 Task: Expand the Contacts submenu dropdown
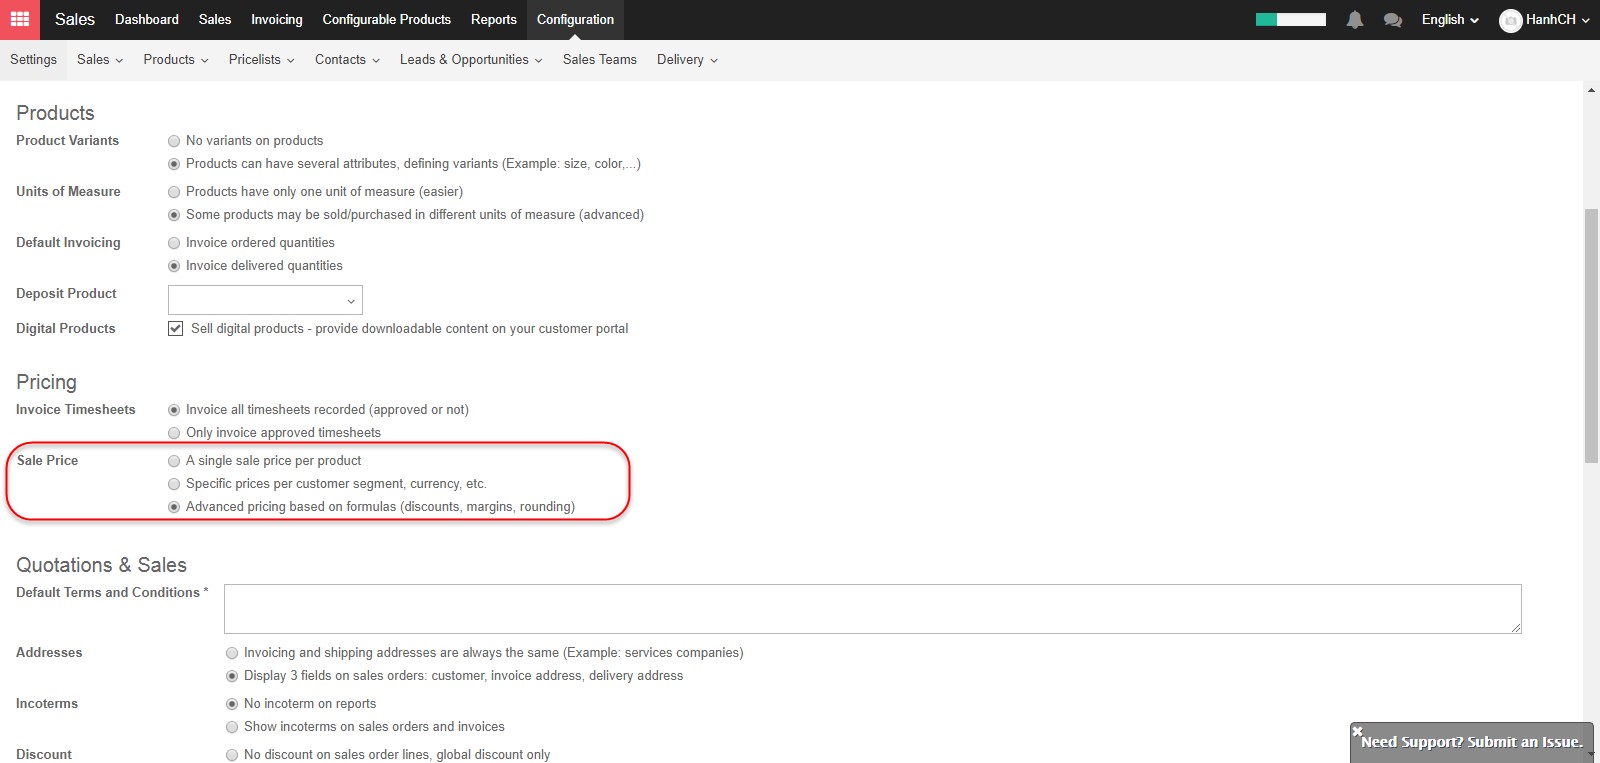(x=347, y=60)
